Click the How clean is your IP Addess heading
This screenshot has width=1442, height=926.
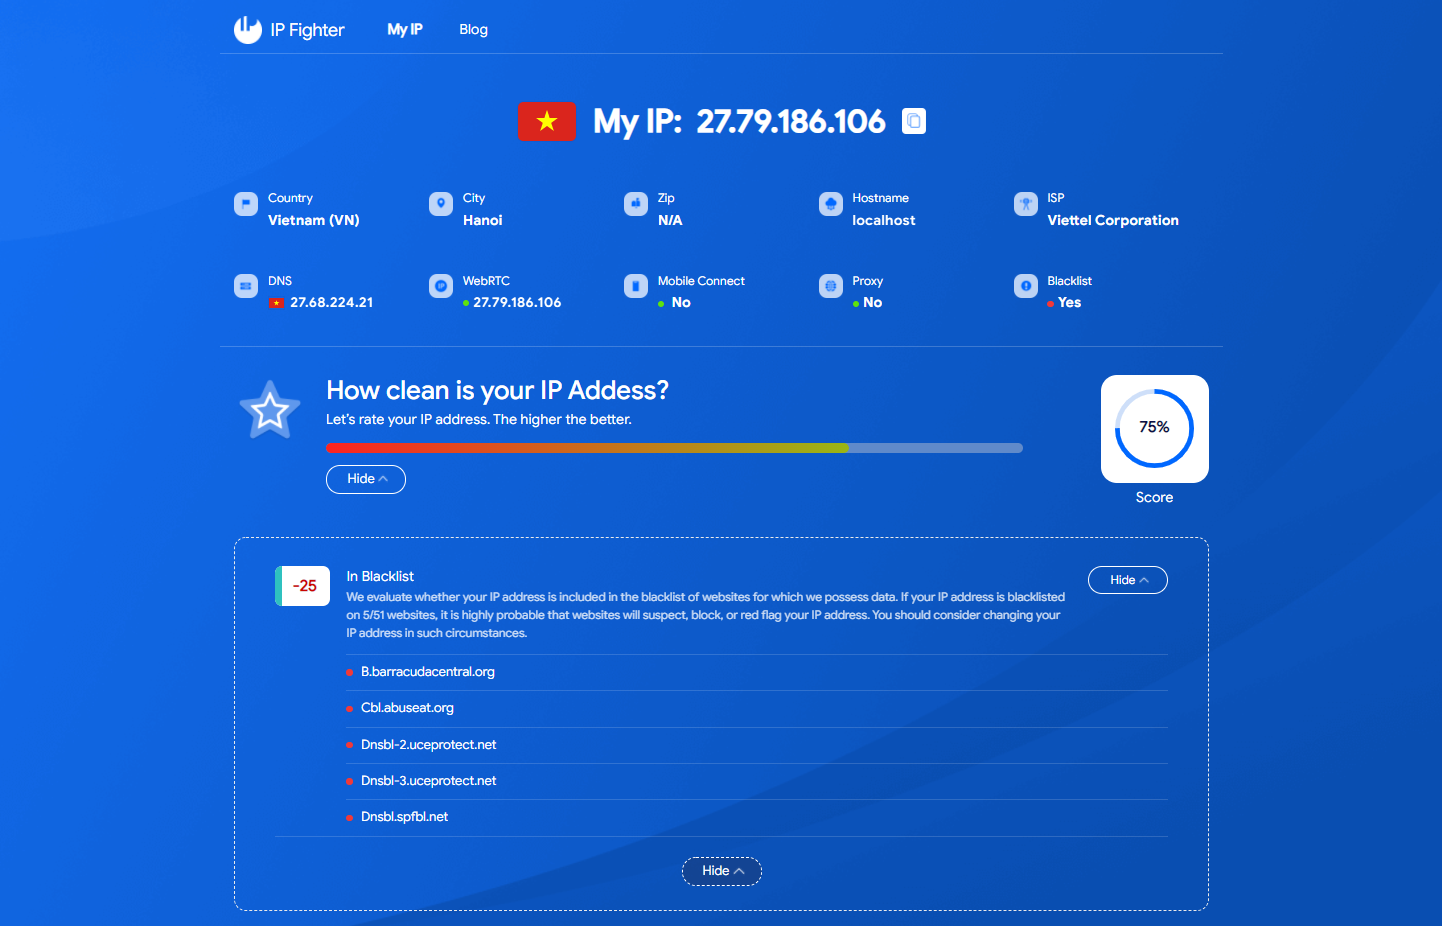click(497, 391)
